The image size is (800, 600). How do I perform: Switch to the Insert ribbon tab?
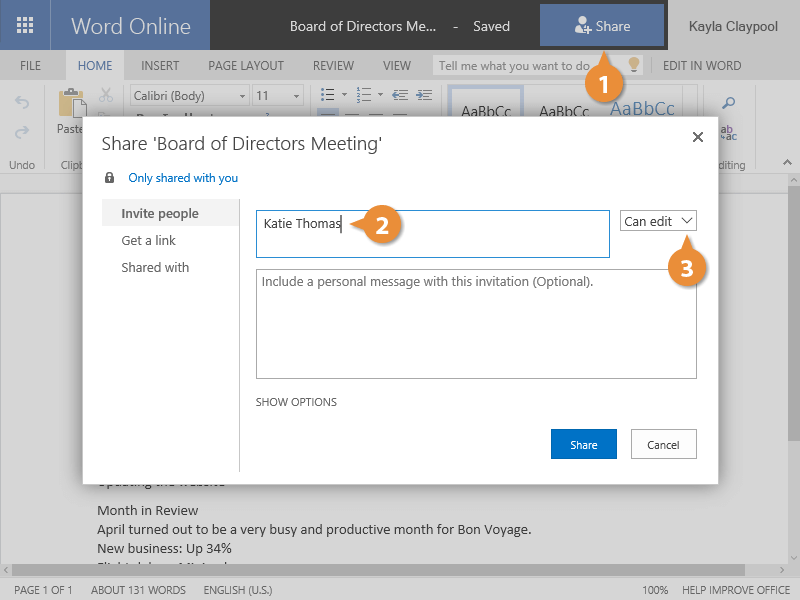pos(160,66)
